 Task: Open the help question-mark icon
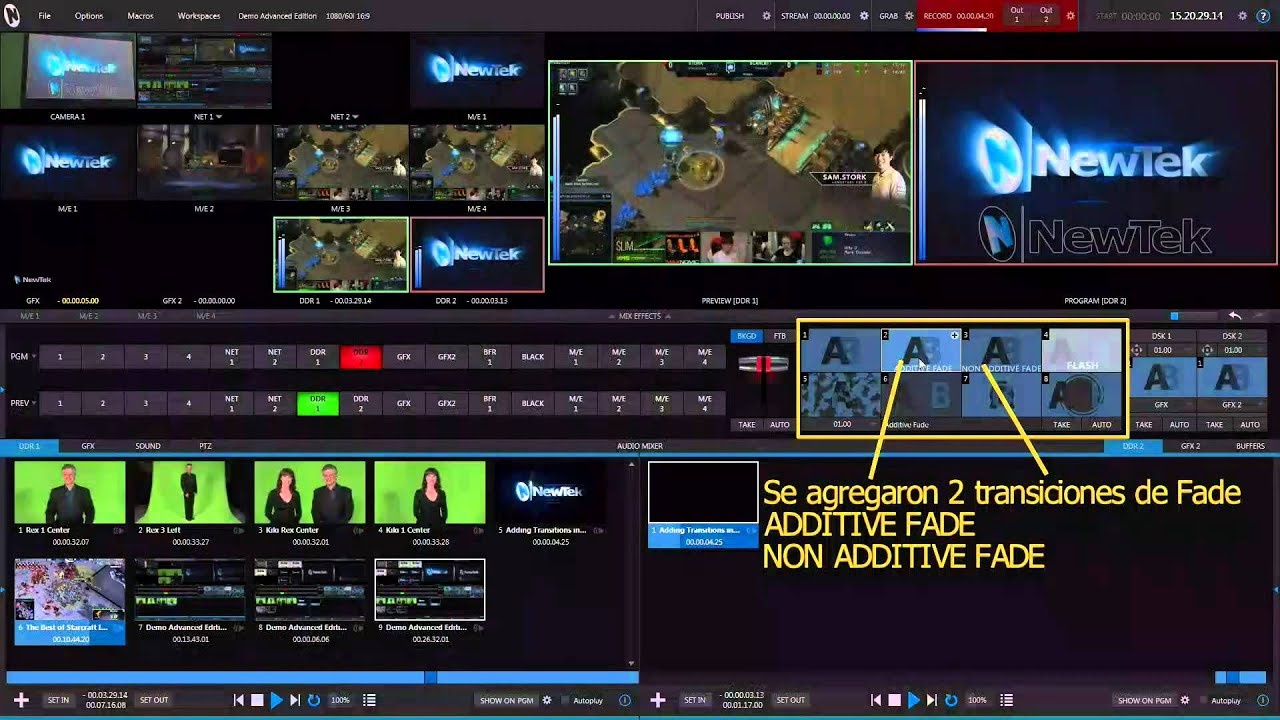coord(1263,16)
